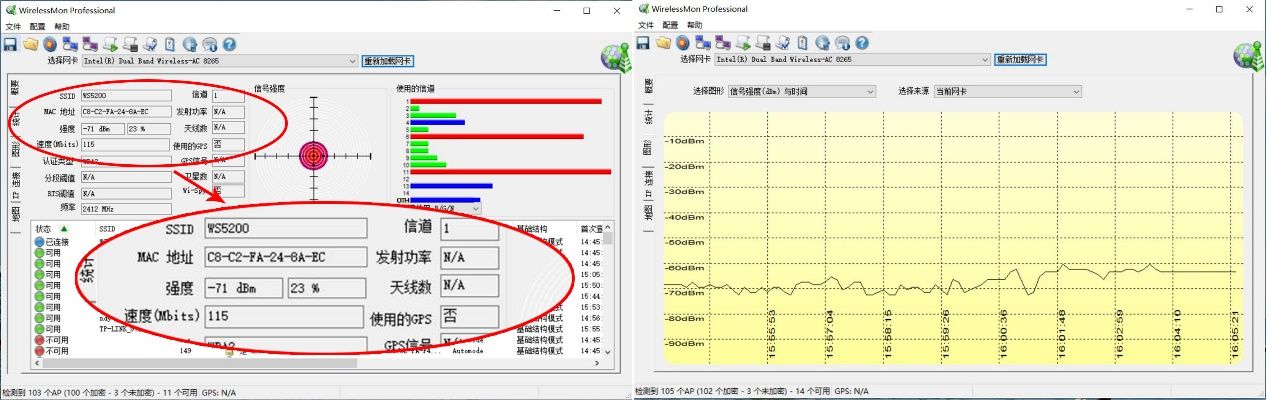1269x400 pixels.
Task: Open help question-mark icon in right window
Action: coord(861,43)
